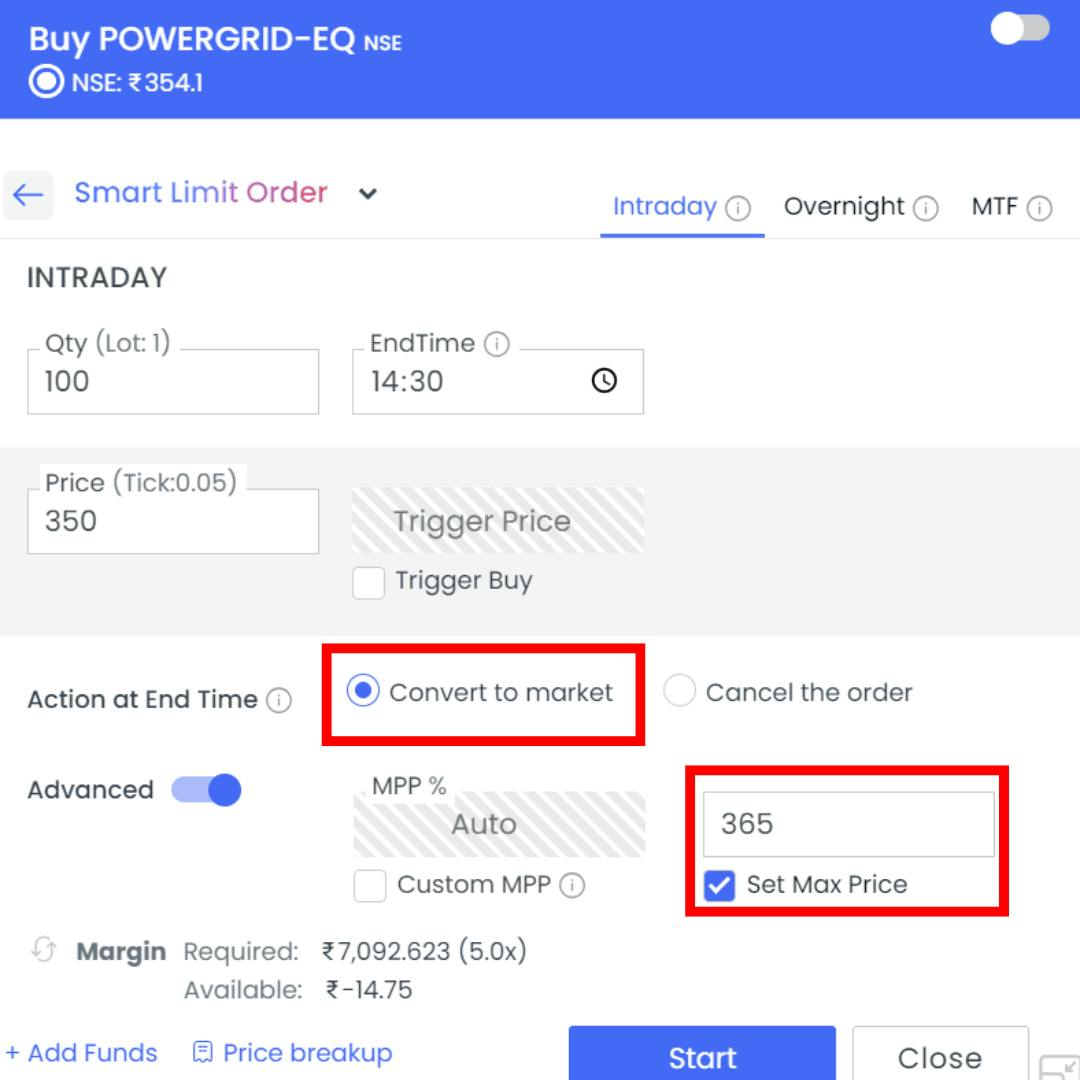
Task: Click the Price input field
Action: tap(173, 522)
